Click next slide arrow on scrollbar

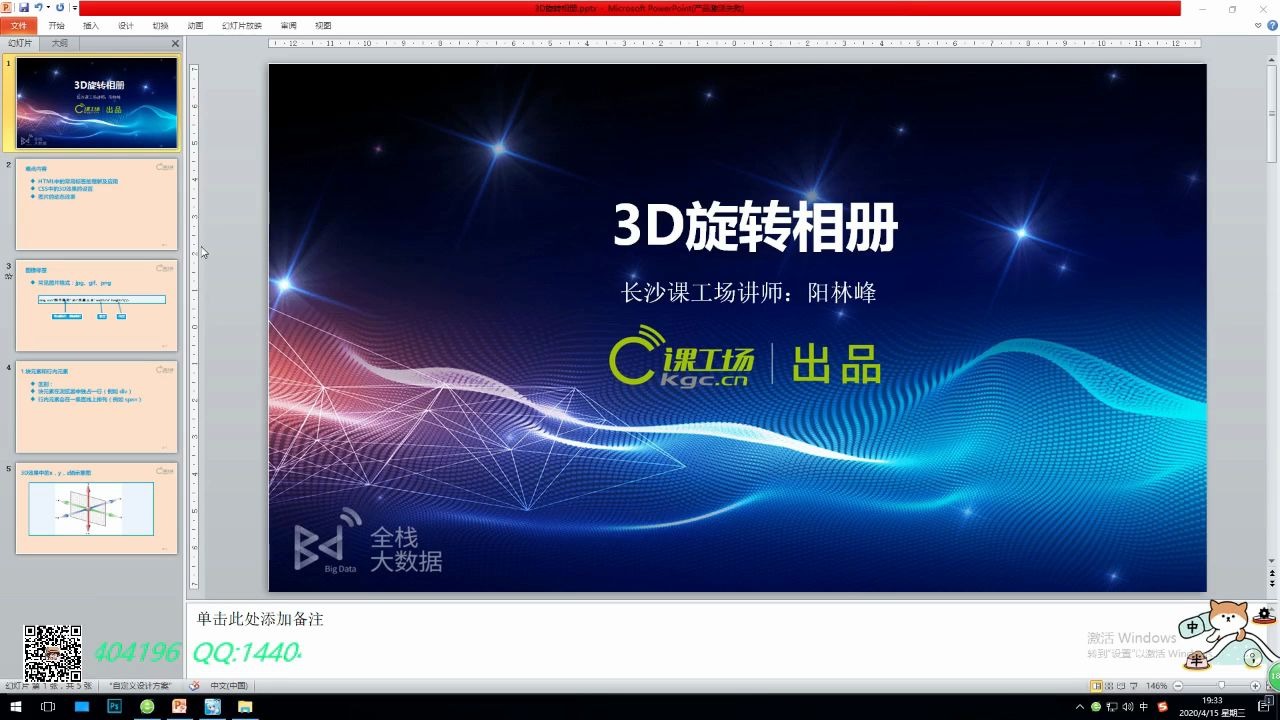click(1272, 584)
